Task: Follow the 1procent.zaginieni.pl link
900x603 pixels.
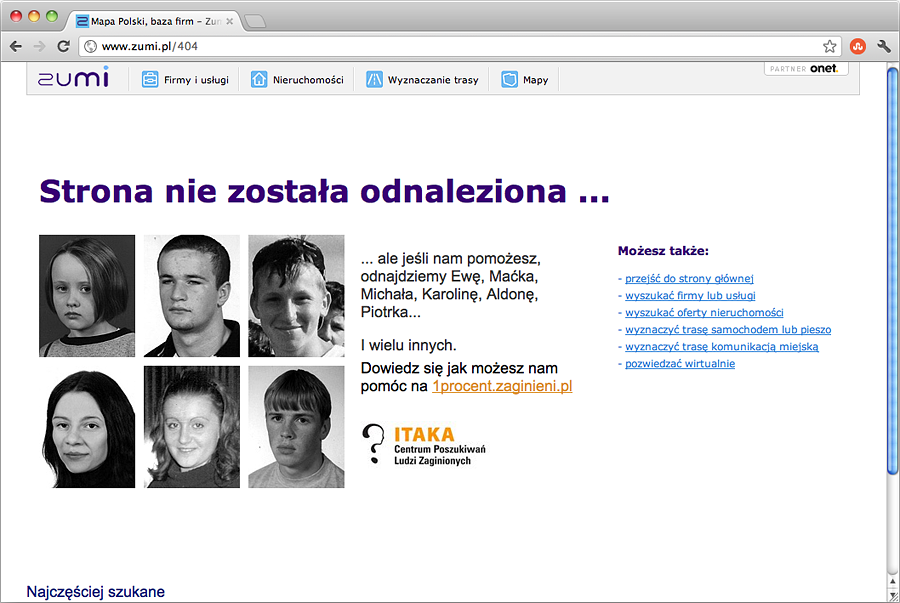Action: [x=502, y=386]
